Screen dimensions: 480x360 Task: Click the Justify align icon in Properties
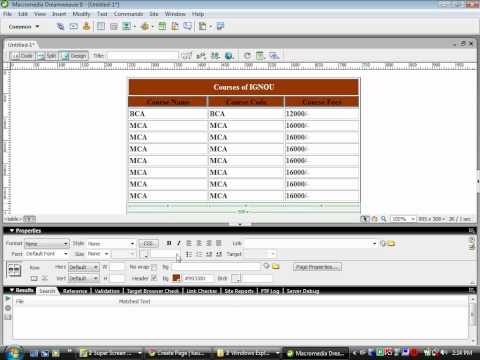(x=219, y=243)
